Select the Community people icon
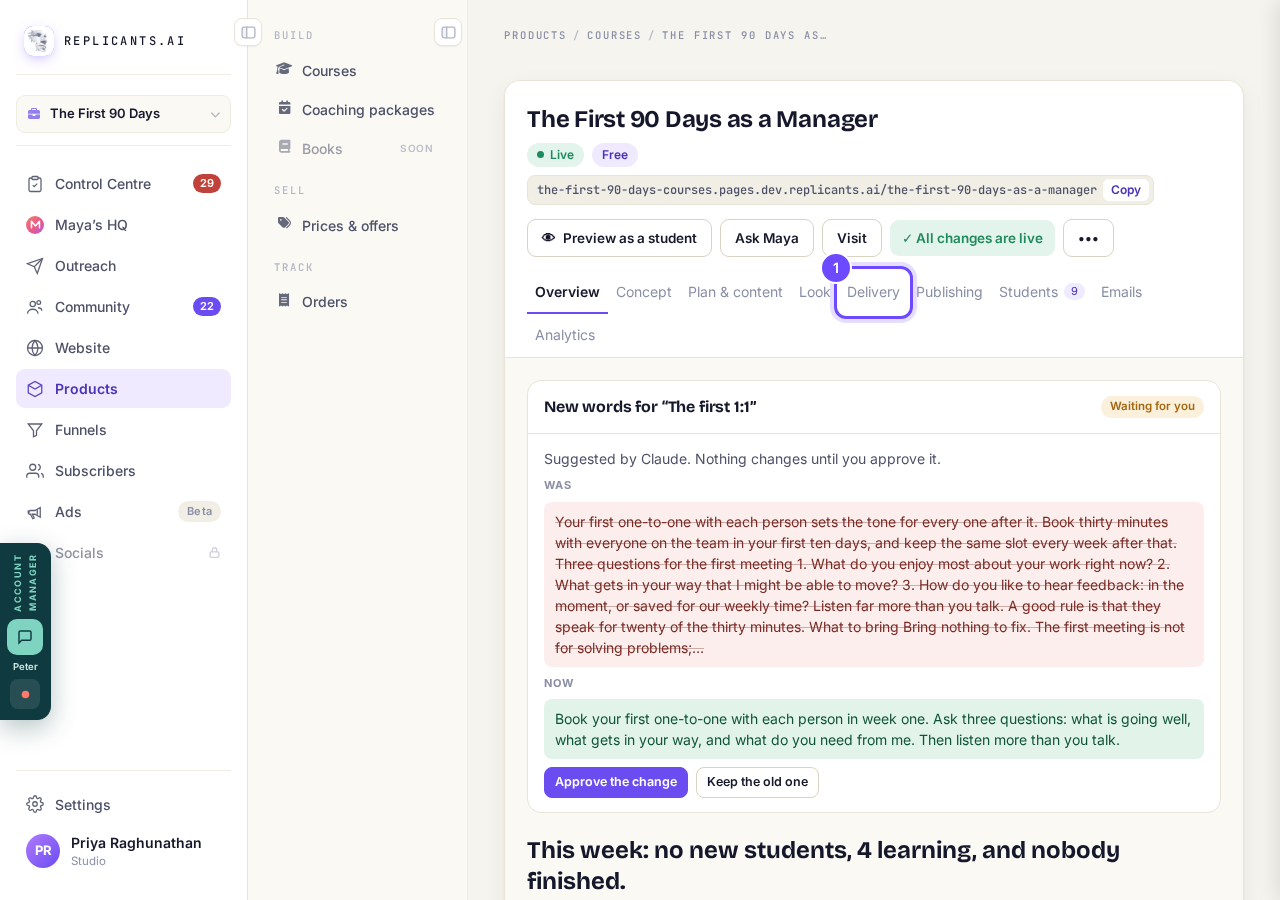Screen dimensions: 1280x900 [x=35, y=307]
